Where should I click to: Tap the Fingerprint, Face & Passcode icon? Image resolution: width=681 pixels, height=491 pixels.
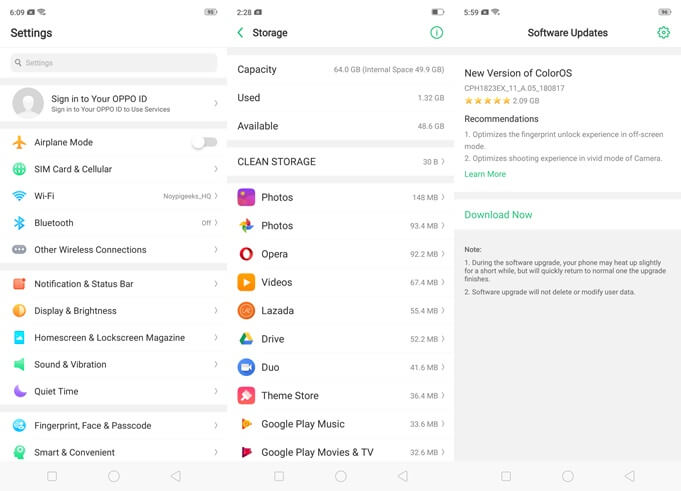pos(19,425)
